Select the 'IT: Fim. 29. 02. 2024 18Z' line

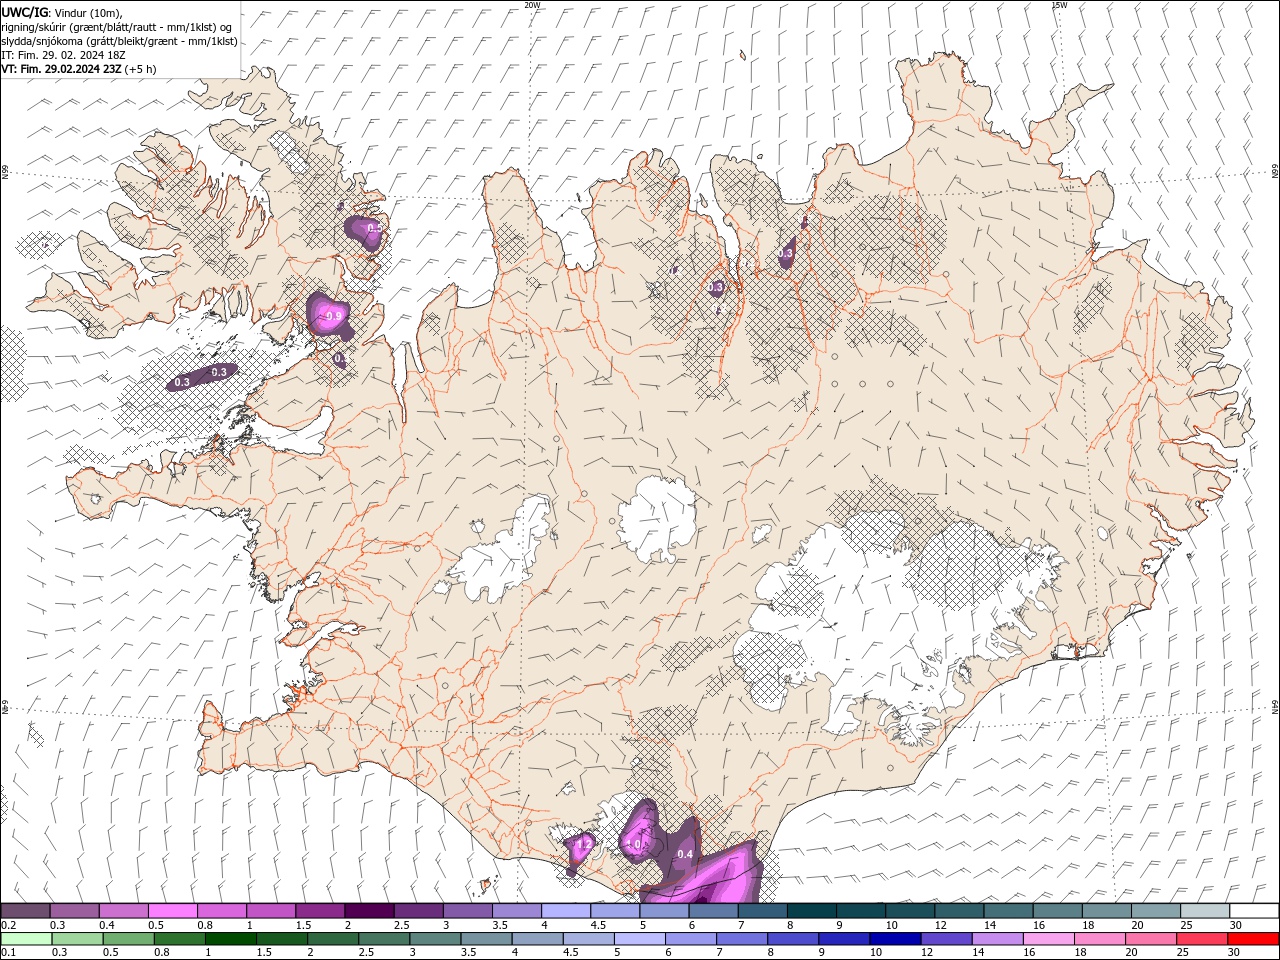pyautogui.click(x=63, y=55)
